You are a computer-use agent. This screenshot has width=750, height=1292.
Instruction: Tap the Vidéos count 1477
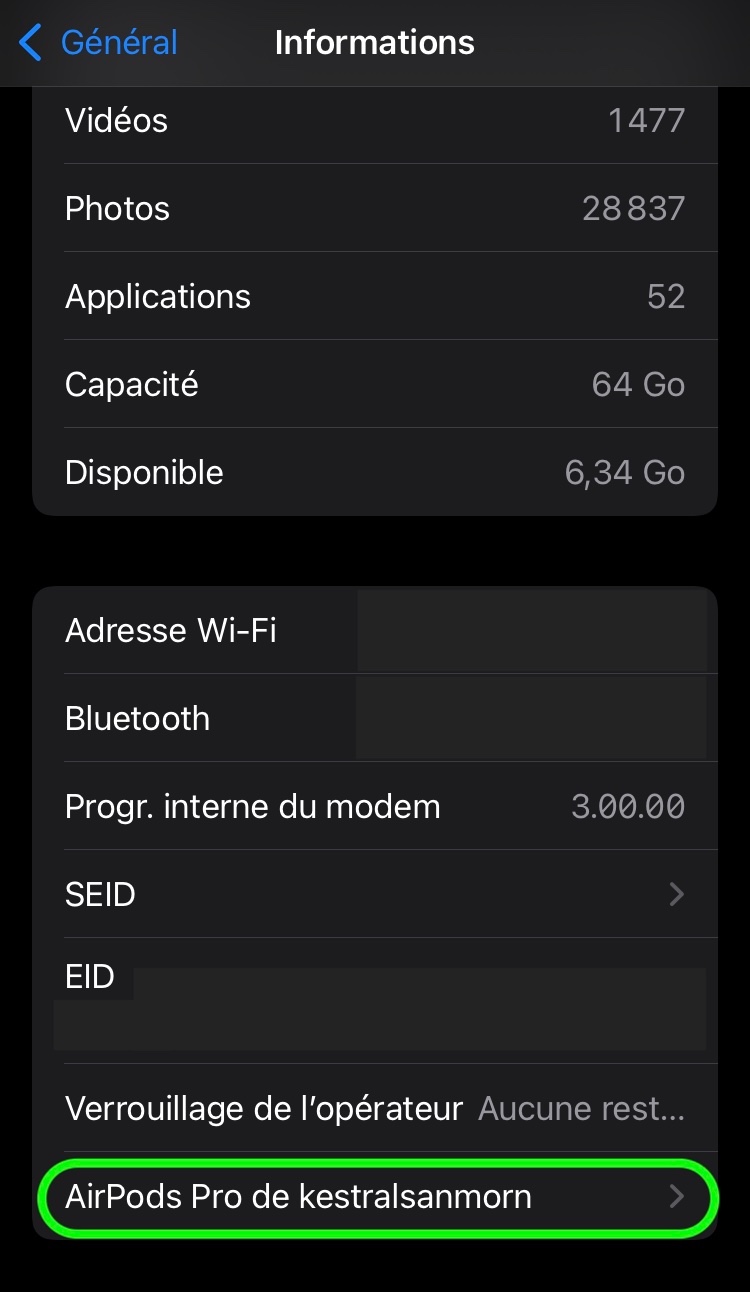tap(646, 121)
